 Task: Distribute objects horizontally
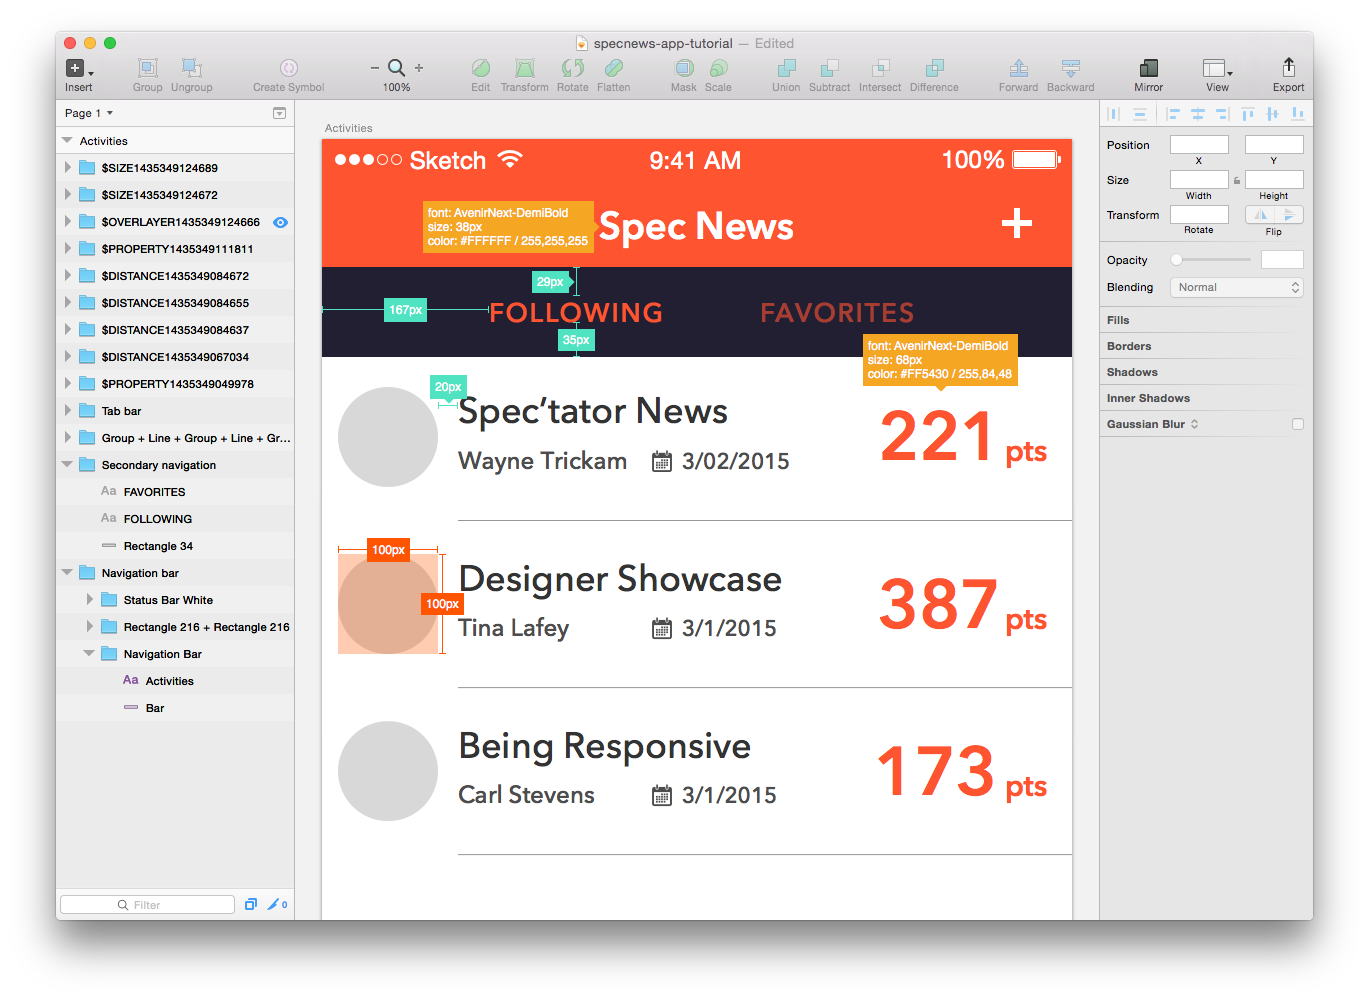[1113, 114]
